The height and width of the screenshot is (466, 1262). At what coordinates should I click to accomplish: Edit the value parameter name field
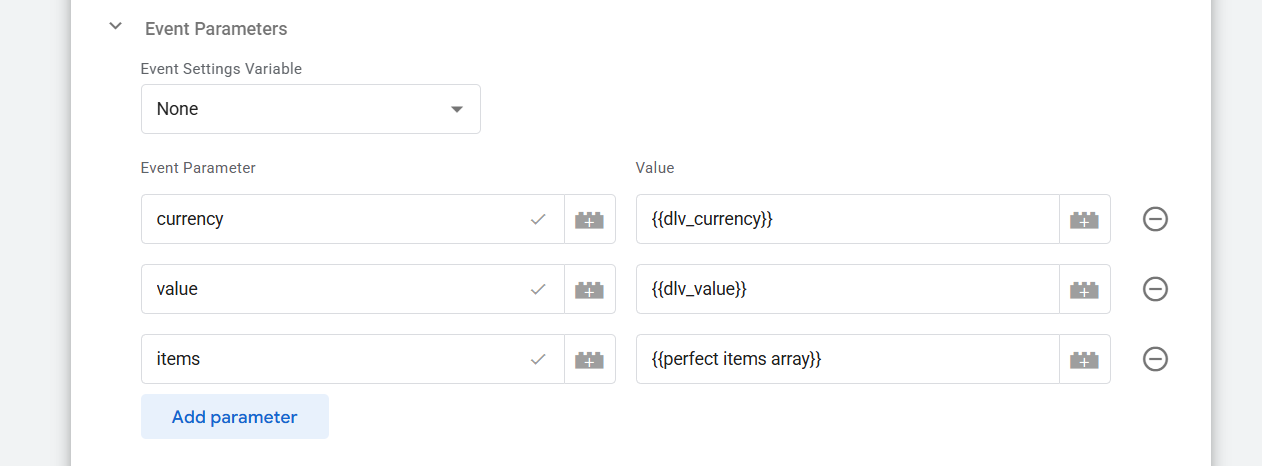click(x=335, y=289)
